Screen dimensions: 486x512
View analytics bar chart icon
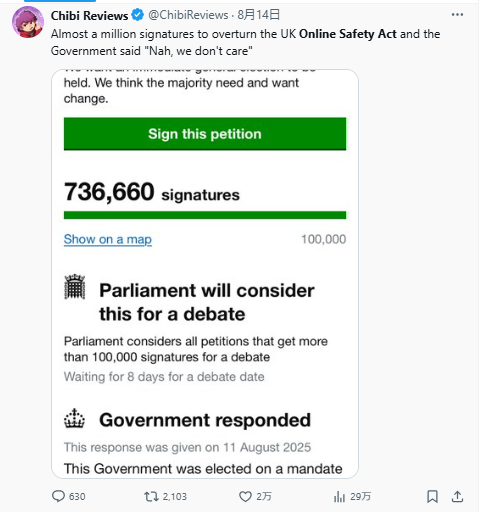click(339, 497)
